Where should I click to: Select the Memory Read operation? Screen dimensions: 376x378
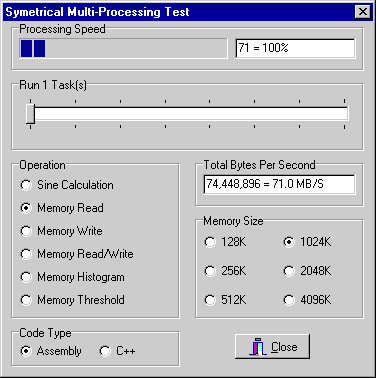tap(62, 208)
